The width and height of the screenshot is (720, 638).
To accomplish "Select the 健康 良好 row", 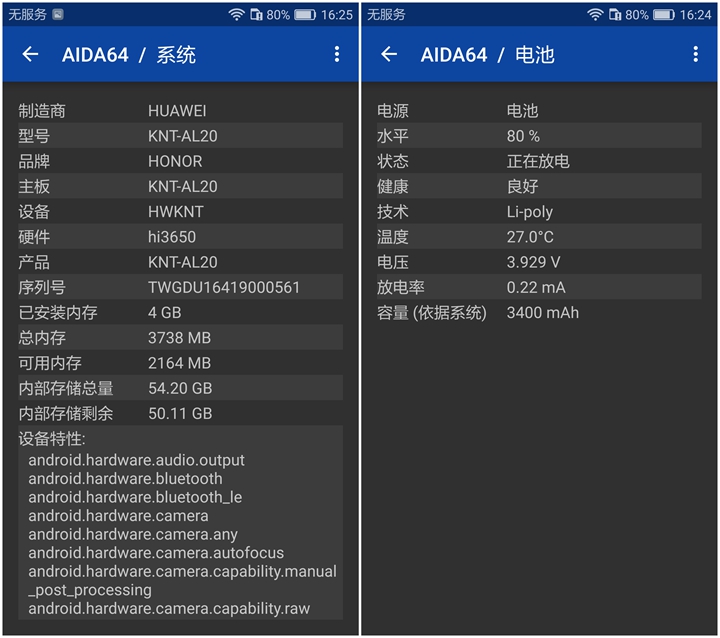I will click(539, 186).
